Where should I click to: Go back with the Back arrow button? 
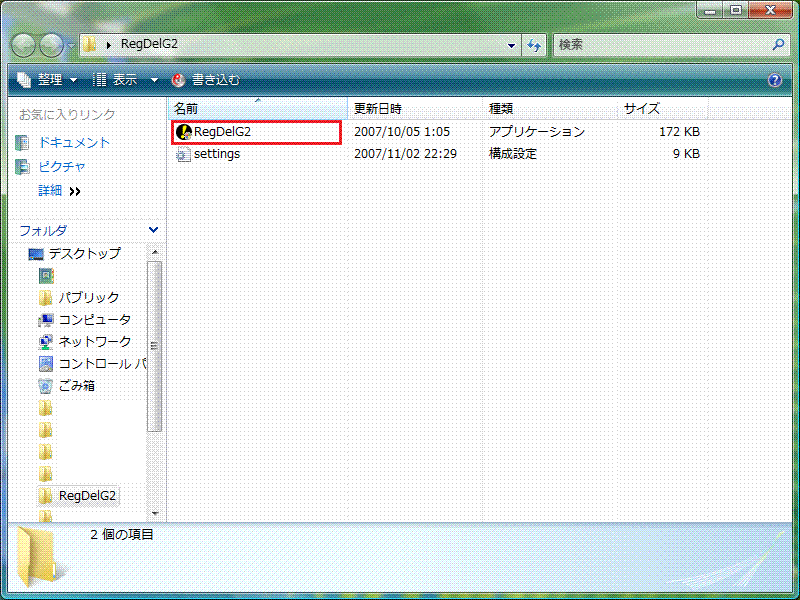pyautogui.click(x=23, y=45)
